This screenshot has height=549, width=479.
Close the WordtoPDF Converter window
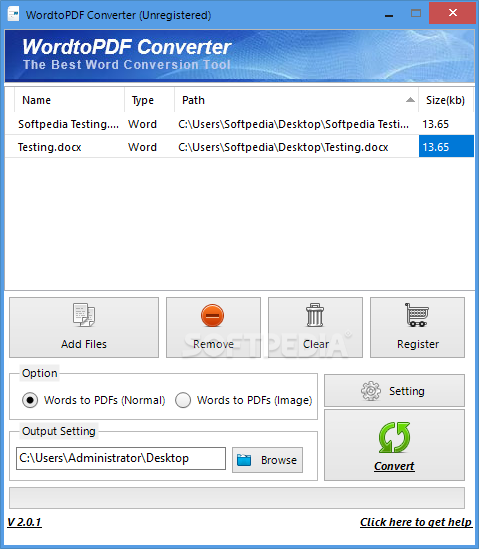click(453, 13)
